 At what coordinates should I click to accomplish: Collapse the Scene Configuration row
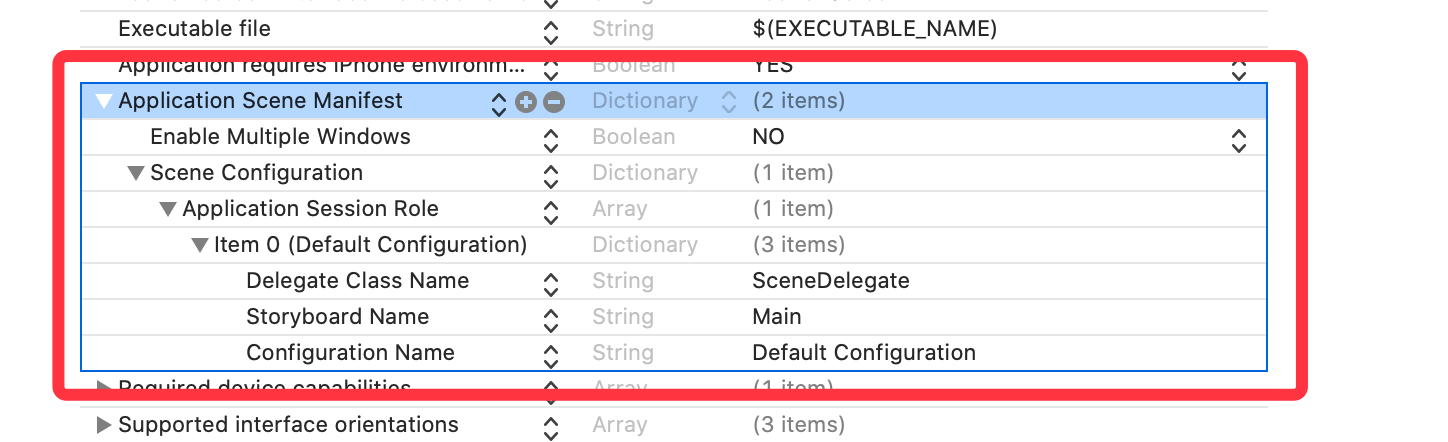(136, 173)
